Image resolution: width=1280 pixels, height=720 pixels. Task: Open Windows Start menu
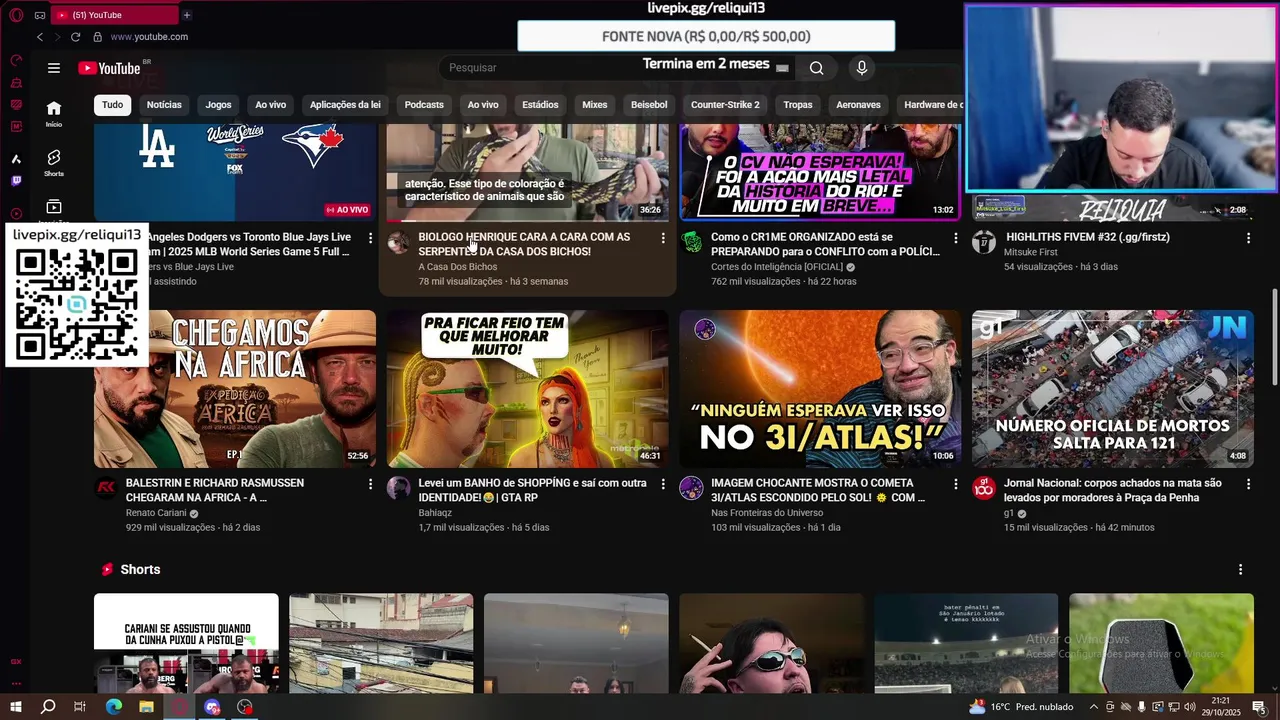pyautogui.click(x=16, y=707)
